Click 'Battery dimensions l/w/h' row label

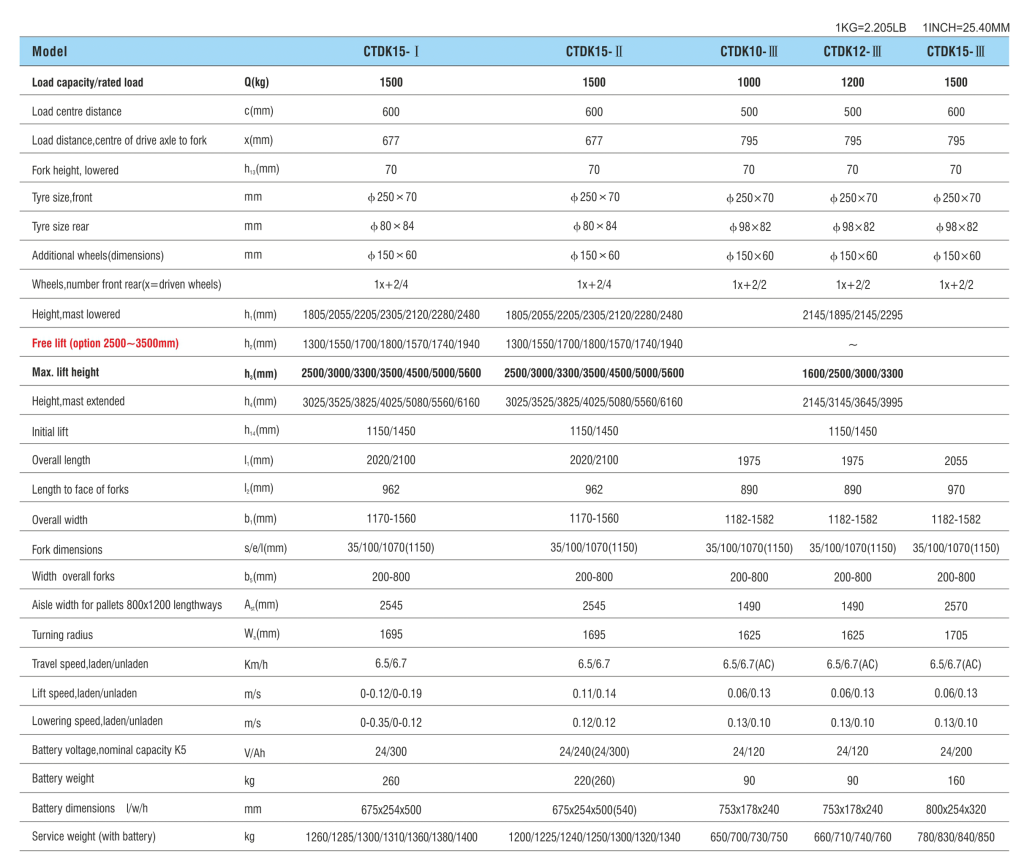(x=90, y=808)
